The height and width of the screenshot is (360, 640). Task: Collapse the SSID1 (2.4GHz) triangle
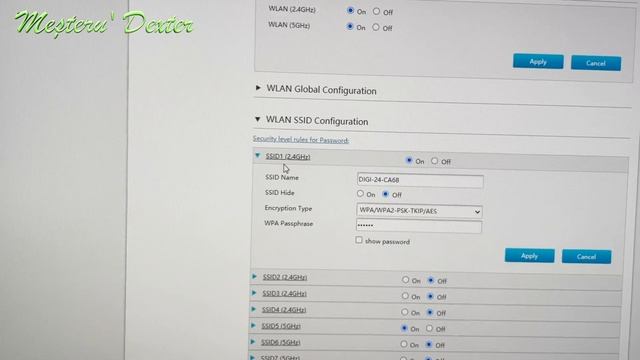258,156
